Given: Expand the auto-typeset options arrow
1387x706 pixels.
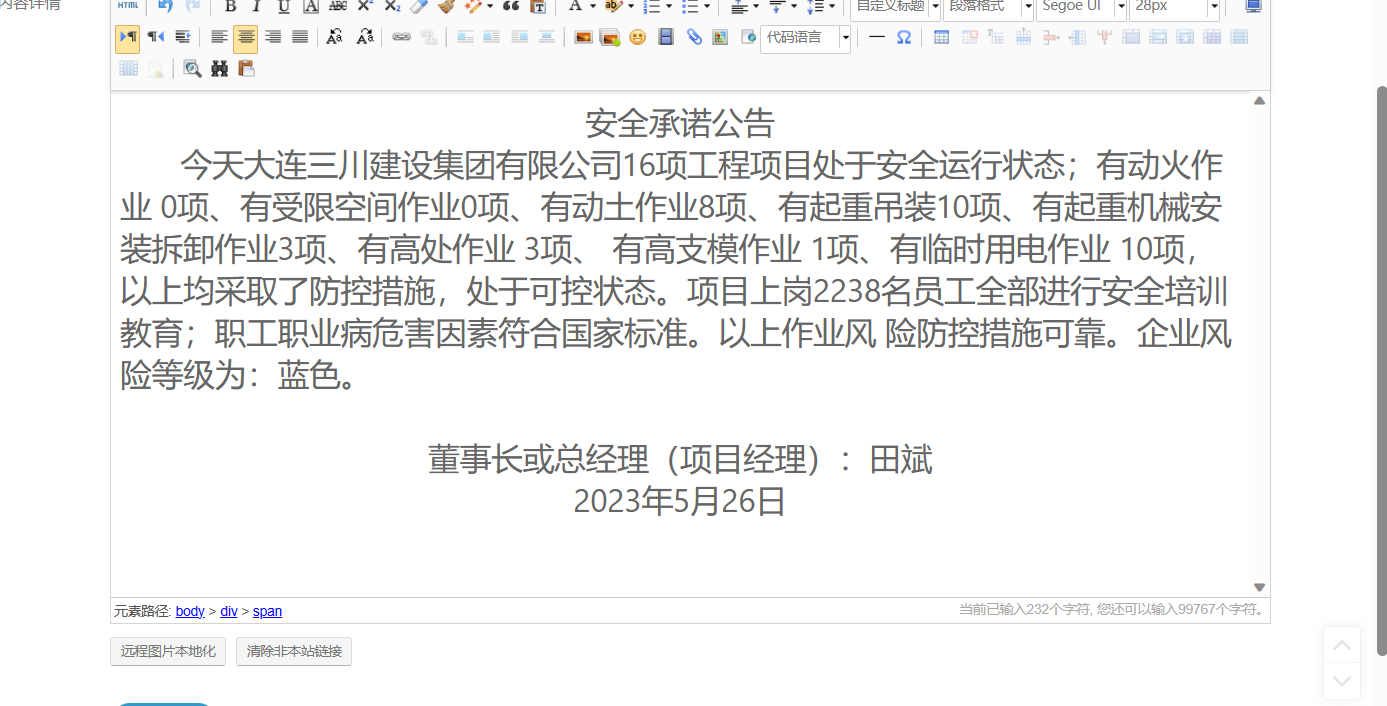Looking at the screenshot, I should coord(490,6).
